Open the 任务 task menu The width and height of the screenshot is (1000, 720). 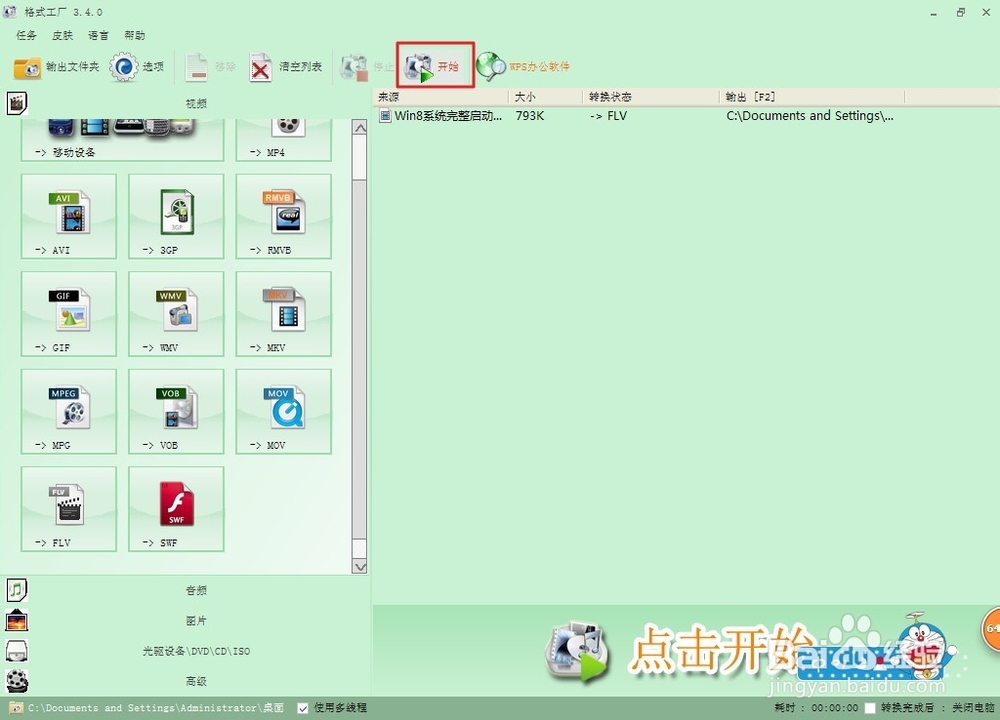coord(25,35)
